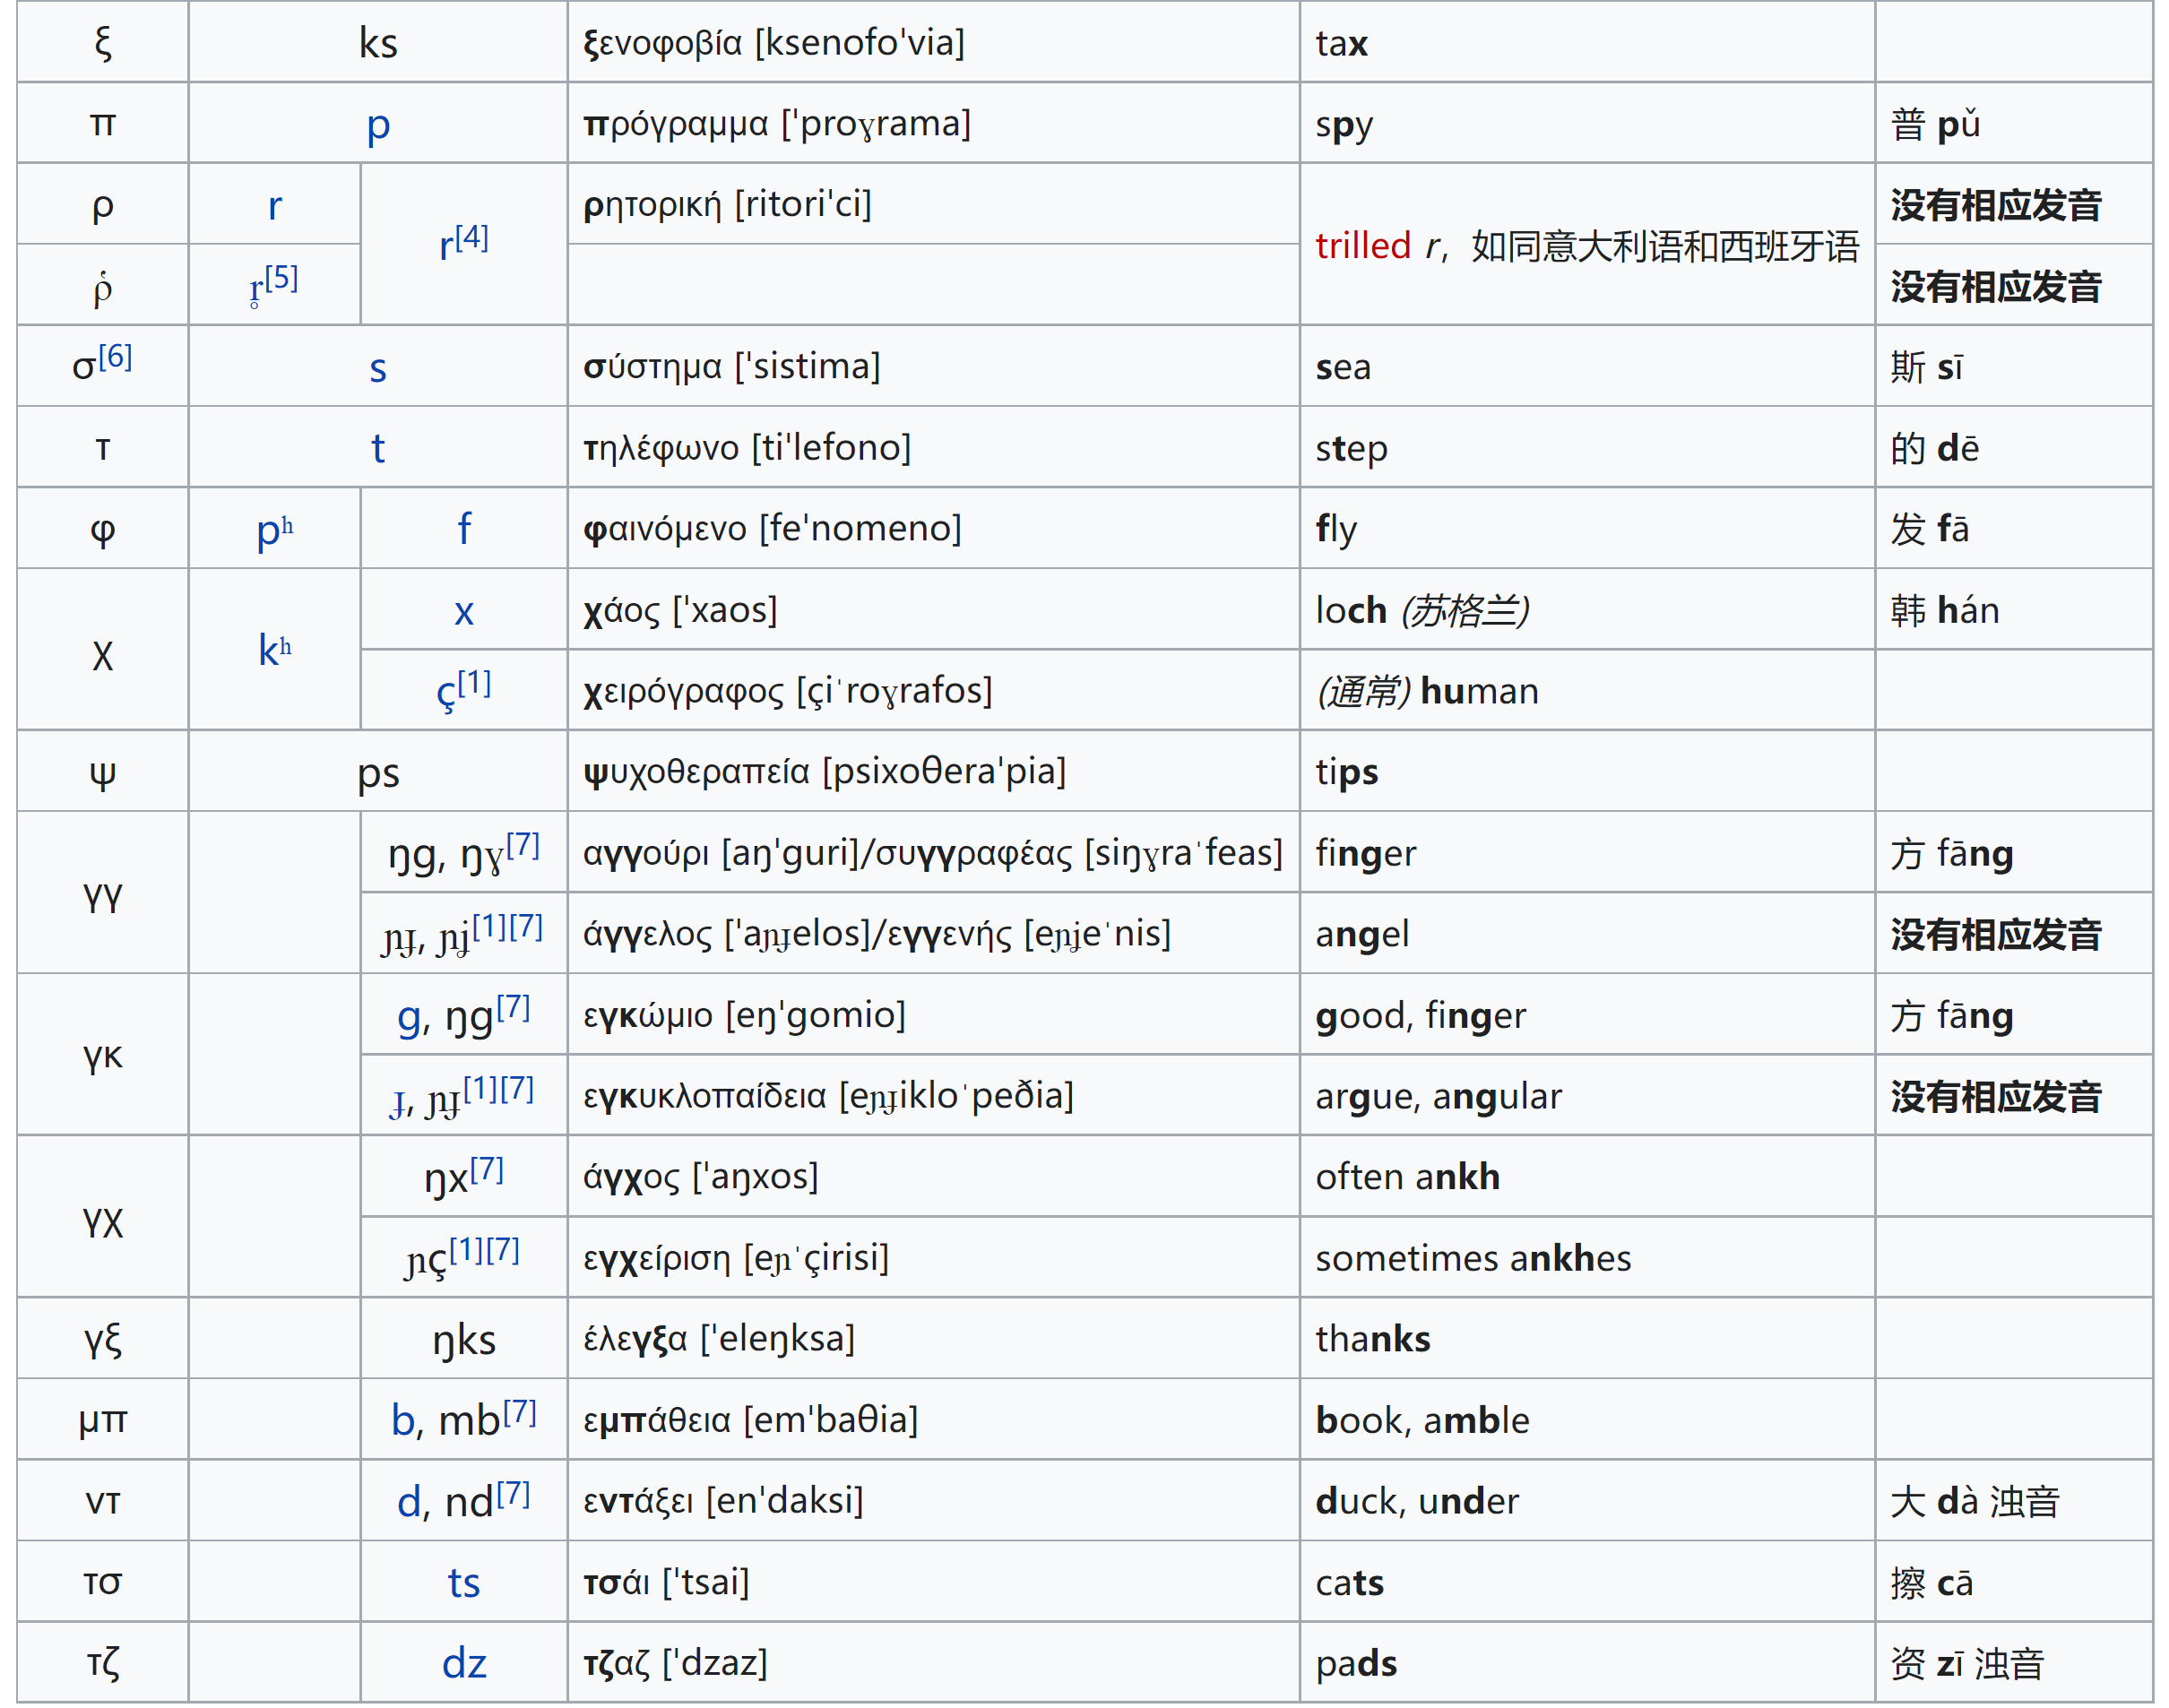Click footnote [1] beside ç
This screenshot has width=2169, height=1708.
click(474, 683)
